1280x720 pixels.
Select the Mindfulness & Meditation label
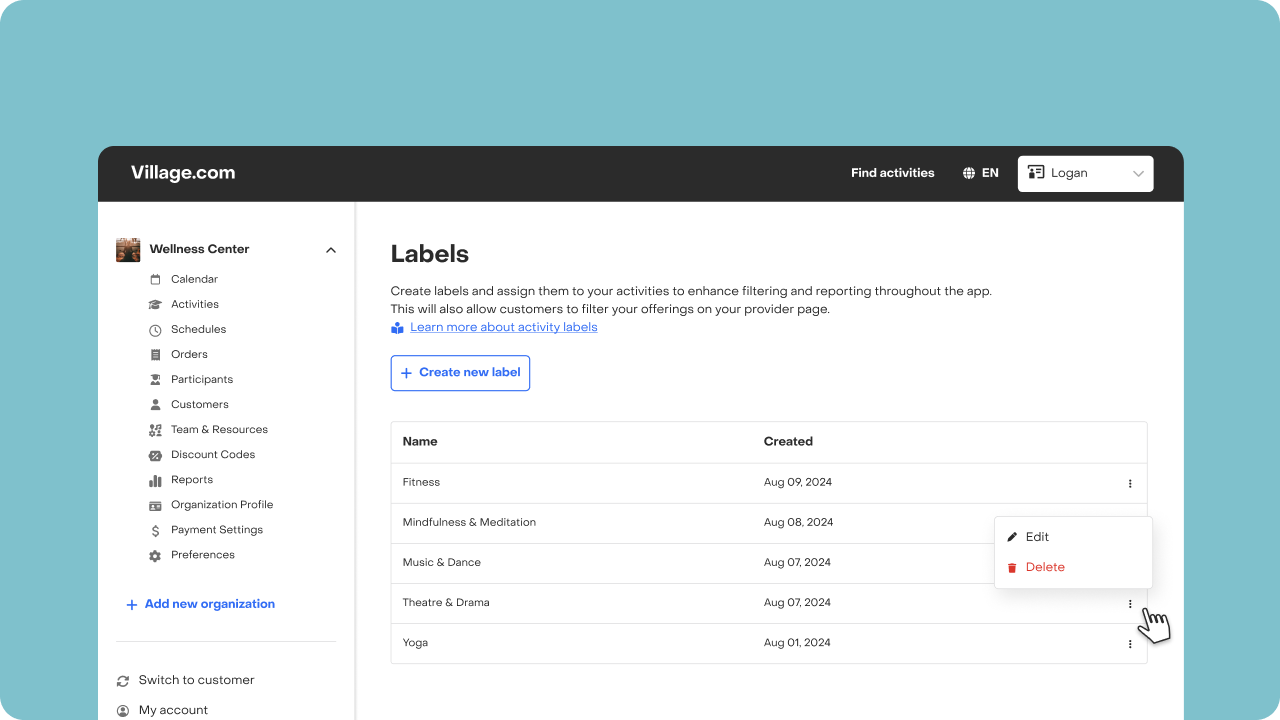click(x=469, y=522)
